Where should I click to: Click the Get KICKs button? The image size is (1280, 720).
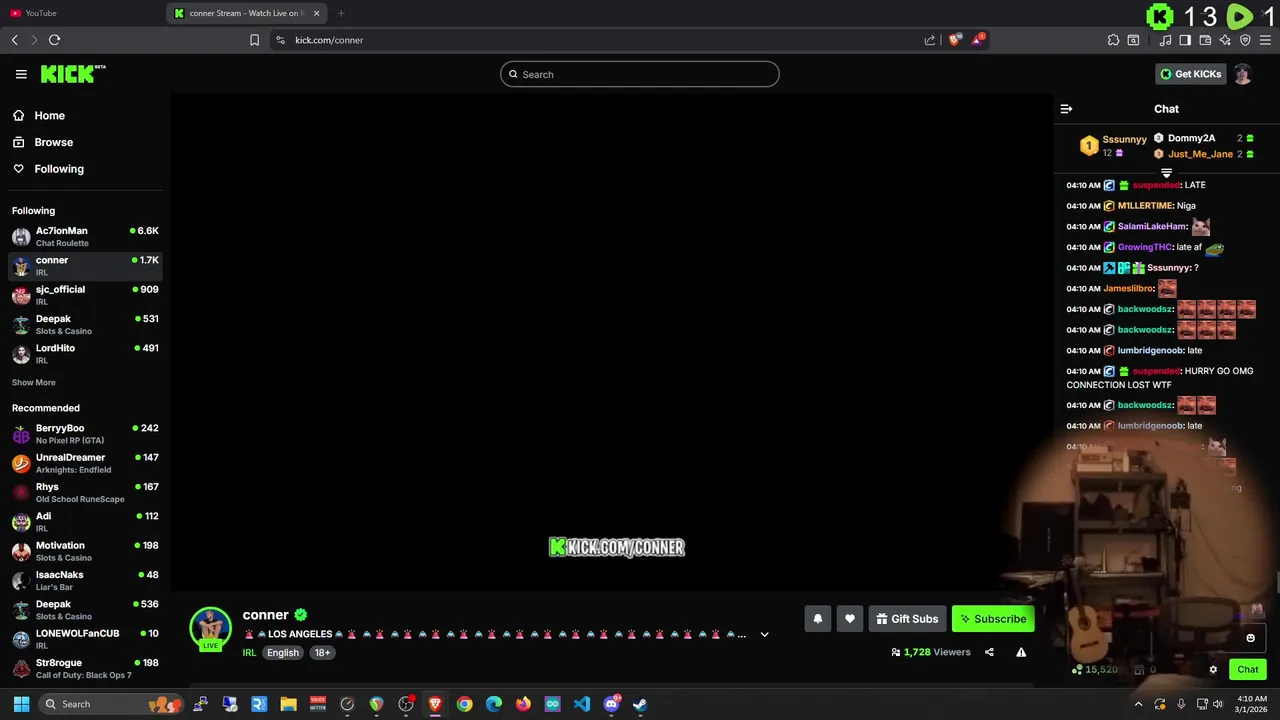[x=1190, y=74]
